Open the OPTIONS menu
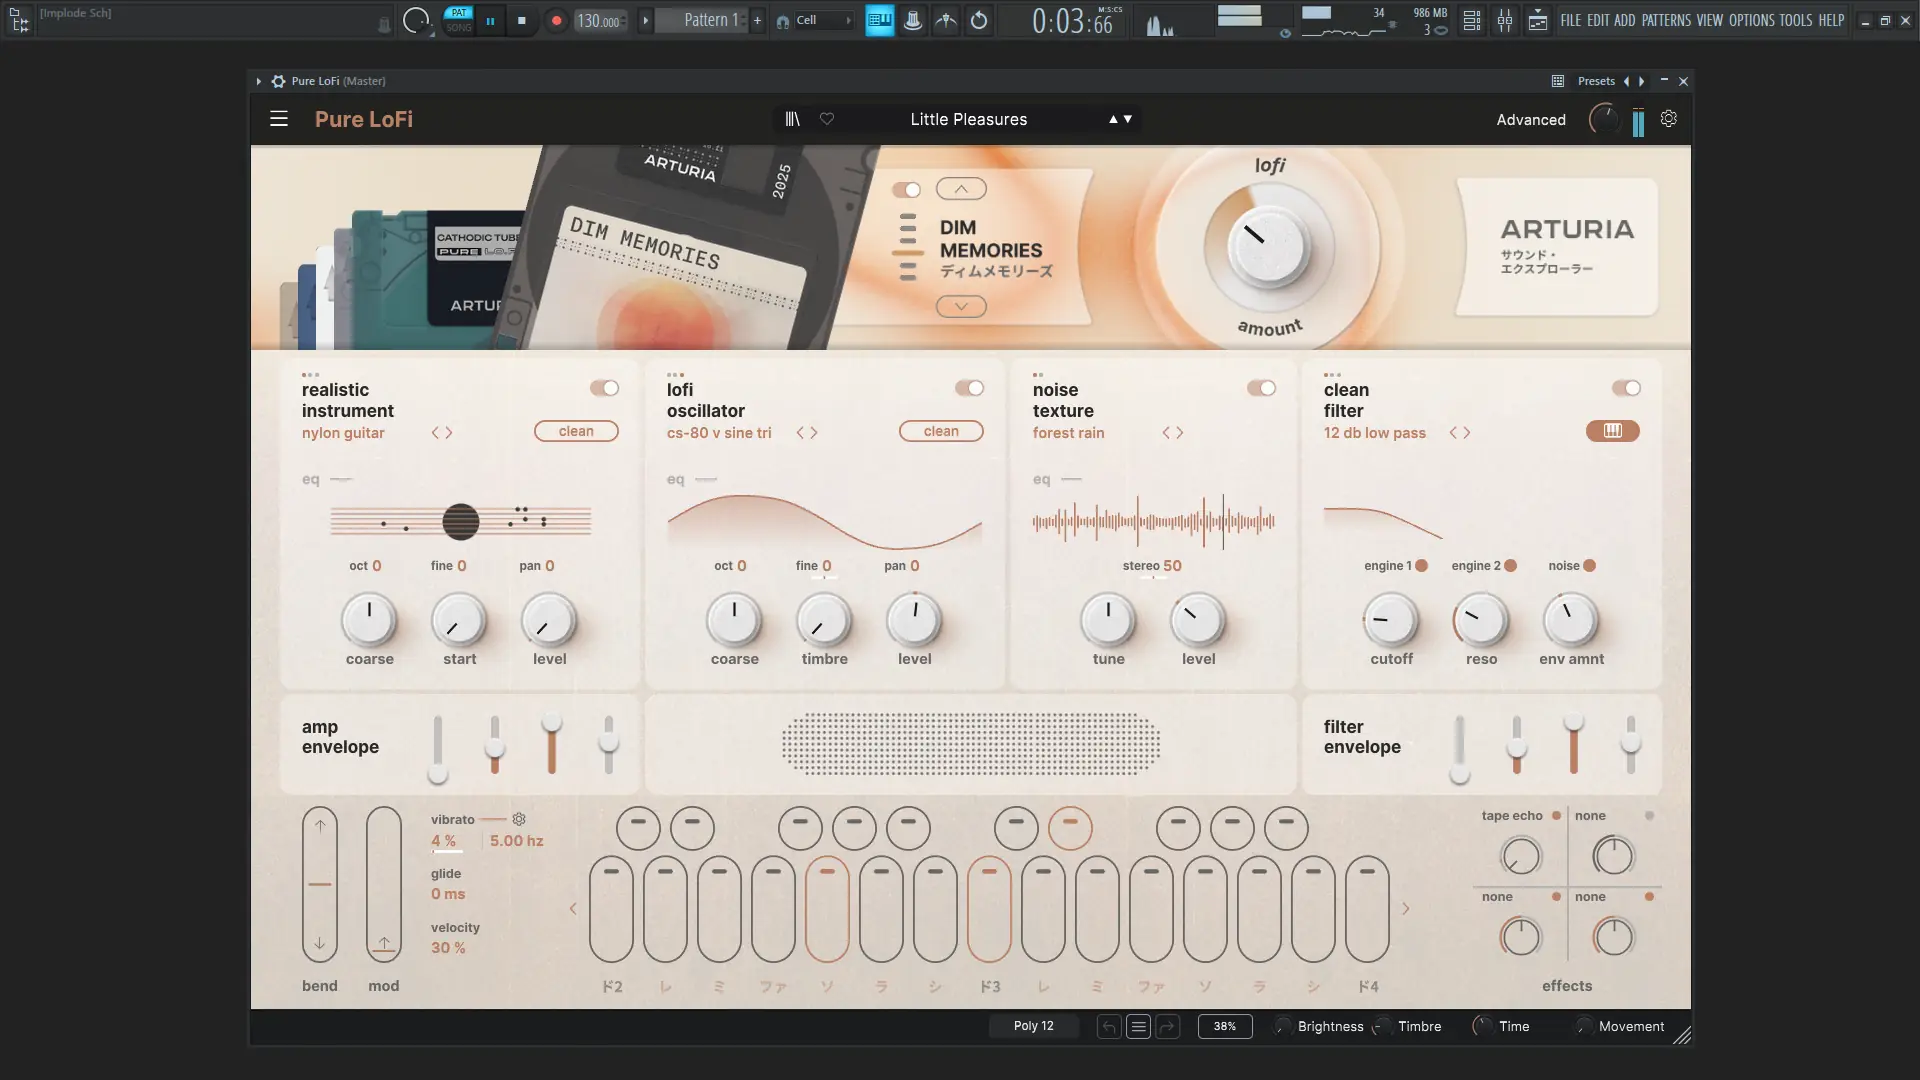The width and height of the screenshot is (1920, 1080). click(1751, 20)
